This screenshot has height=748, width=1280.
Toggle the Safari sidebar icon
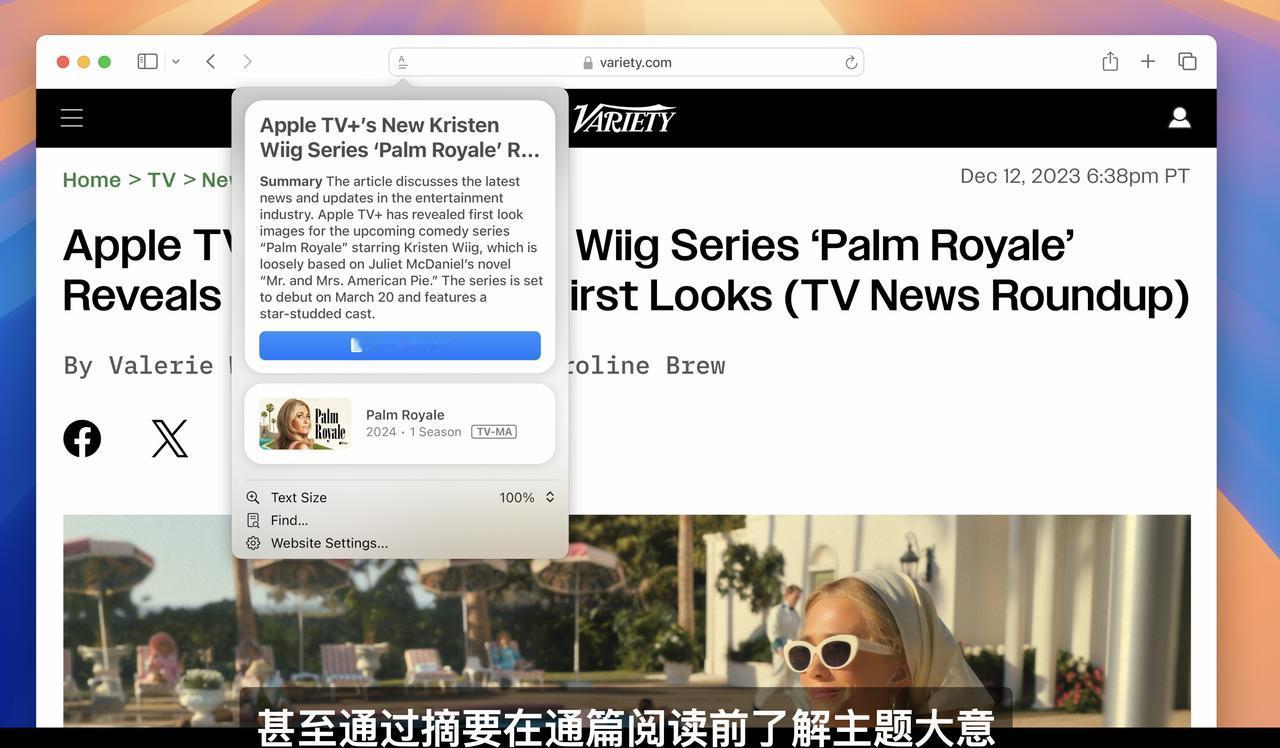(x=147, y=62)
